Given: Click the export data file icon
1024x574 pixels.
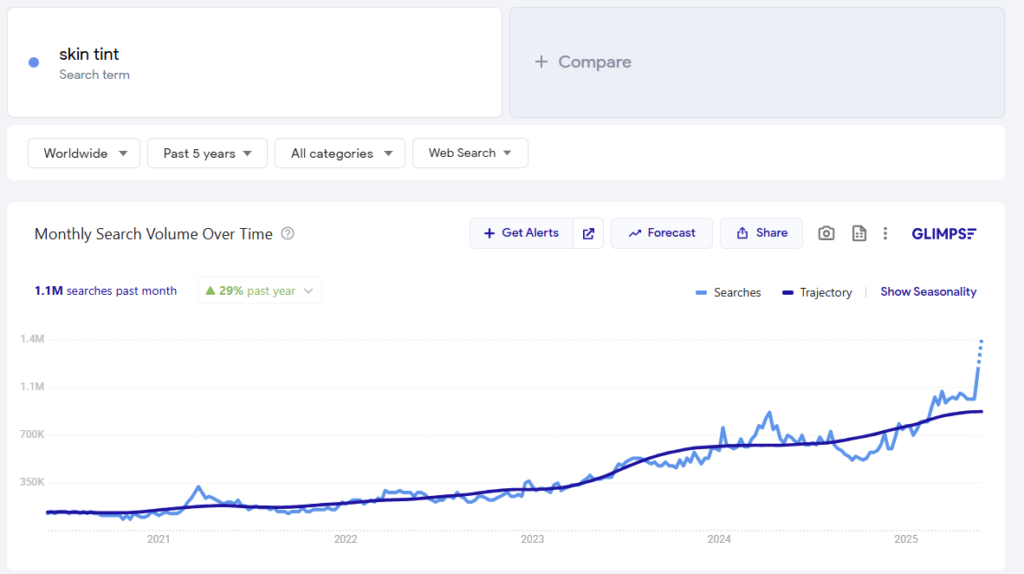Looking at the screenshot, I should tap(859, 233).
